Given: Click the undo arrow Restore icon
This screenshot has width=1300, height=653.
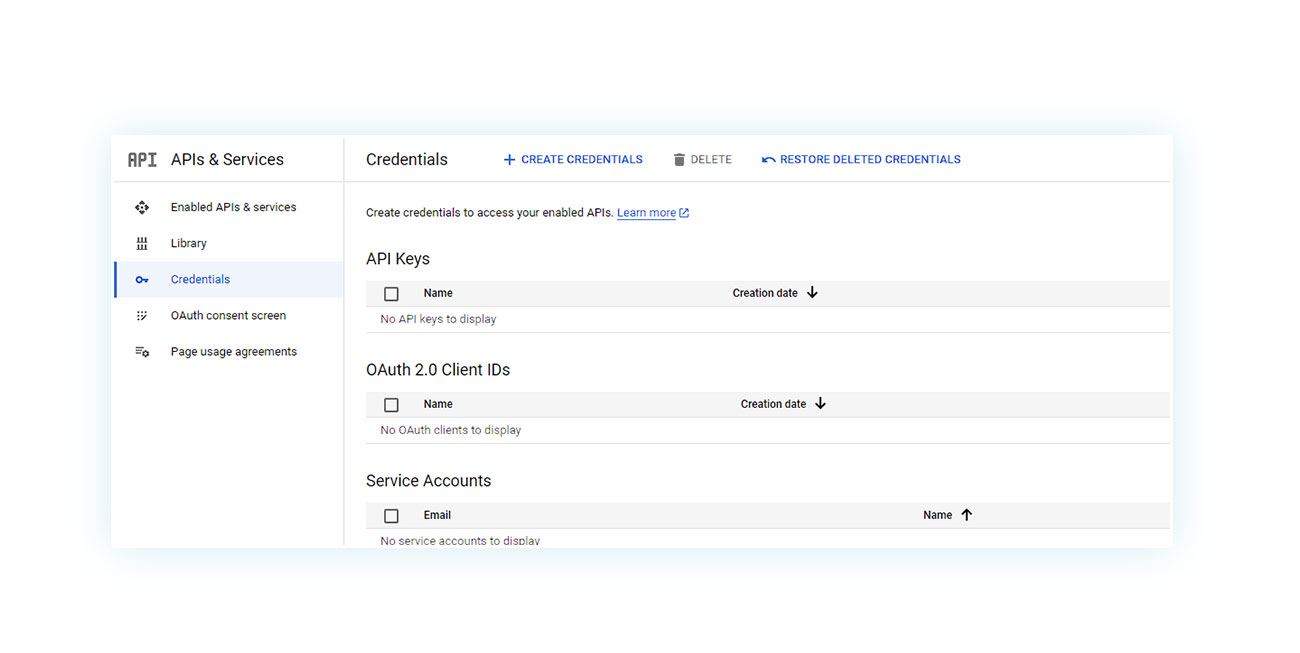Looking at the screenshot, I should pyautogui.click(x=768, y=159).
